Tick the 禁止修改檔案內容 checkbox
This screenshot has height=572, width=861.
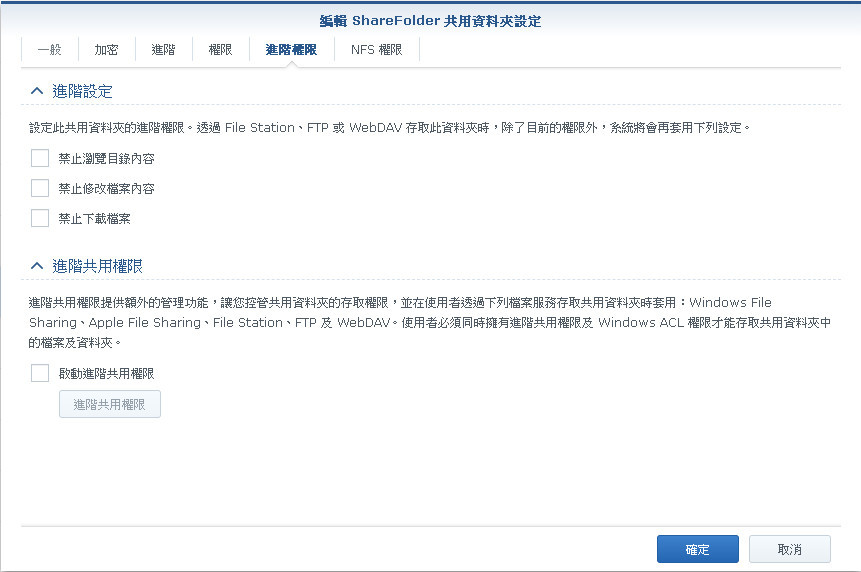click(x=40, y=188)
